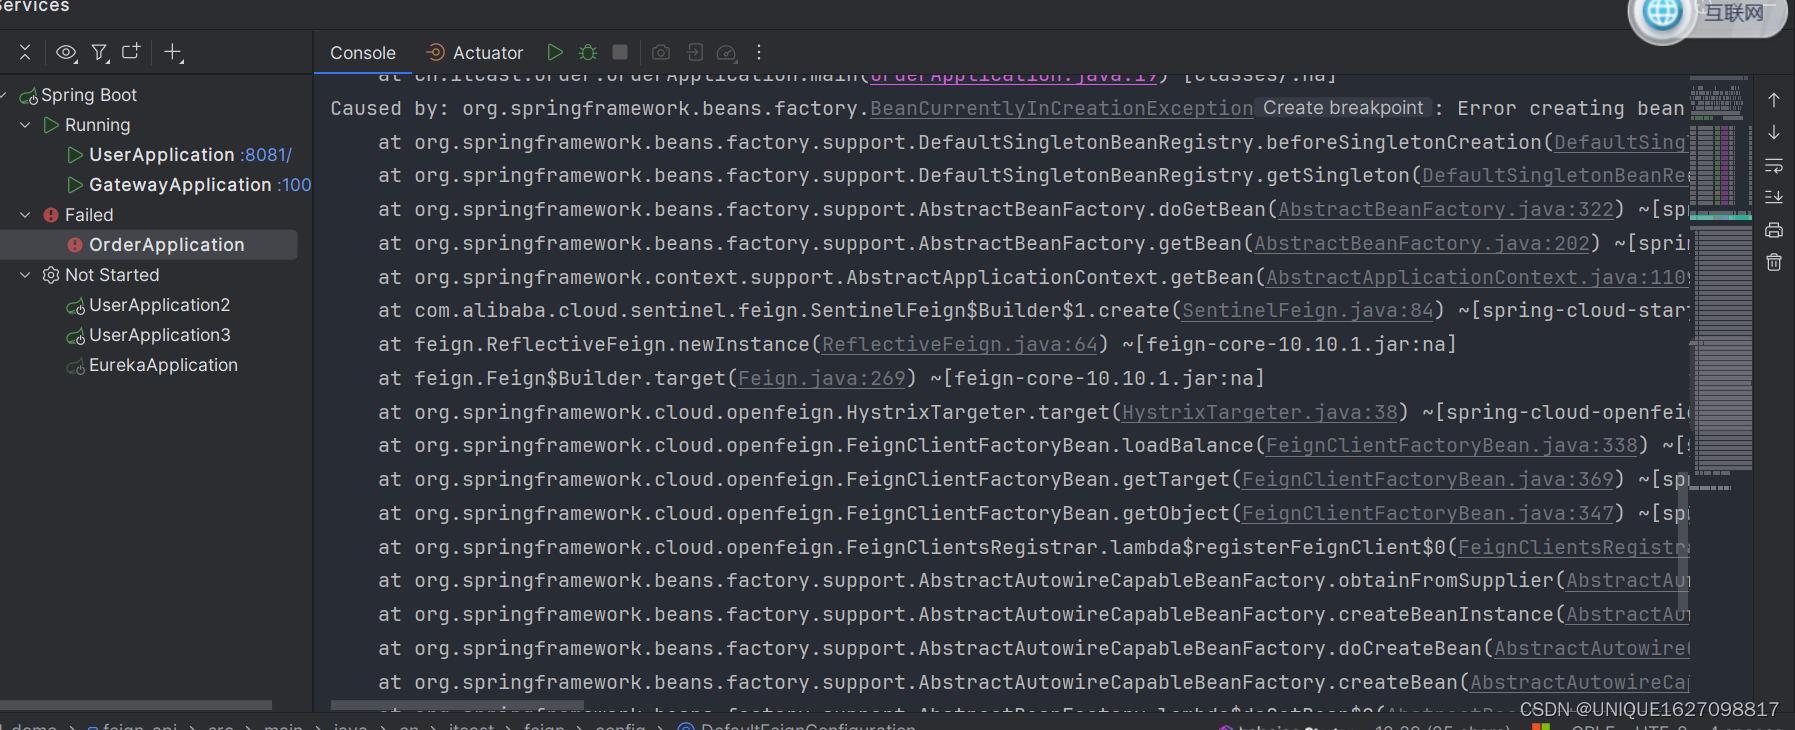The height and width of the screenshot is (730, 1795).
Task: Open HystrixTargeter.java:38 link
Action: coord(1260,413)
